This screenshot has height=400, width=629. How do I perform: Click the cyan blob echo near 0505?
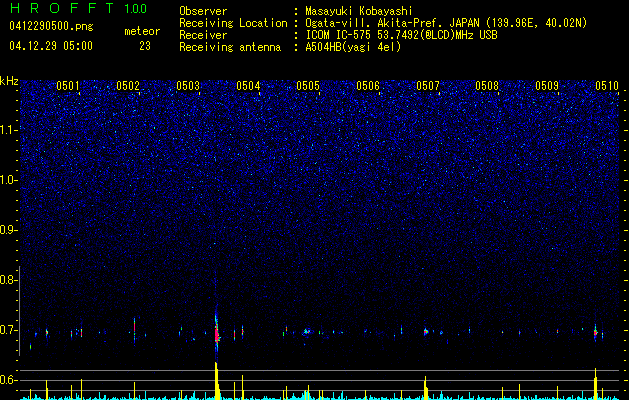(307, 331)
